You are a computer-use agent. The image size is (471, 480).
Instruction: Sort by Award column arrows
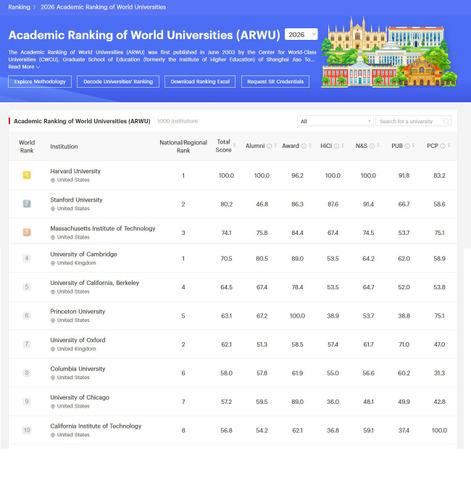[x=310, y=146]
